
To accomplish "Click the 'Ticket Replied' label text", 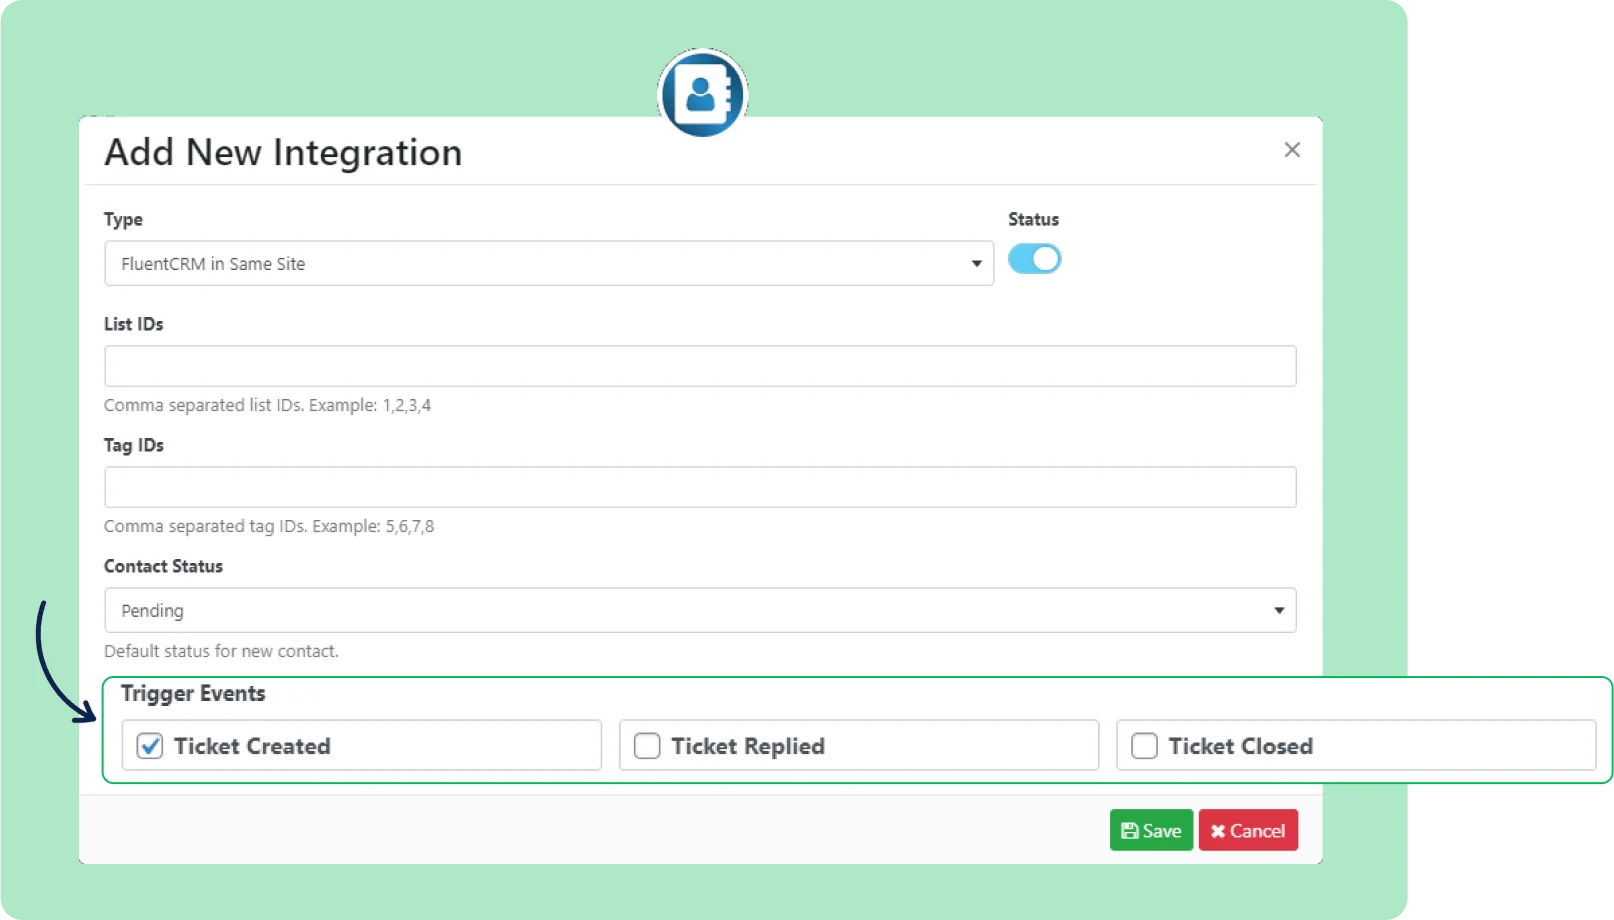I will point(748,746).
